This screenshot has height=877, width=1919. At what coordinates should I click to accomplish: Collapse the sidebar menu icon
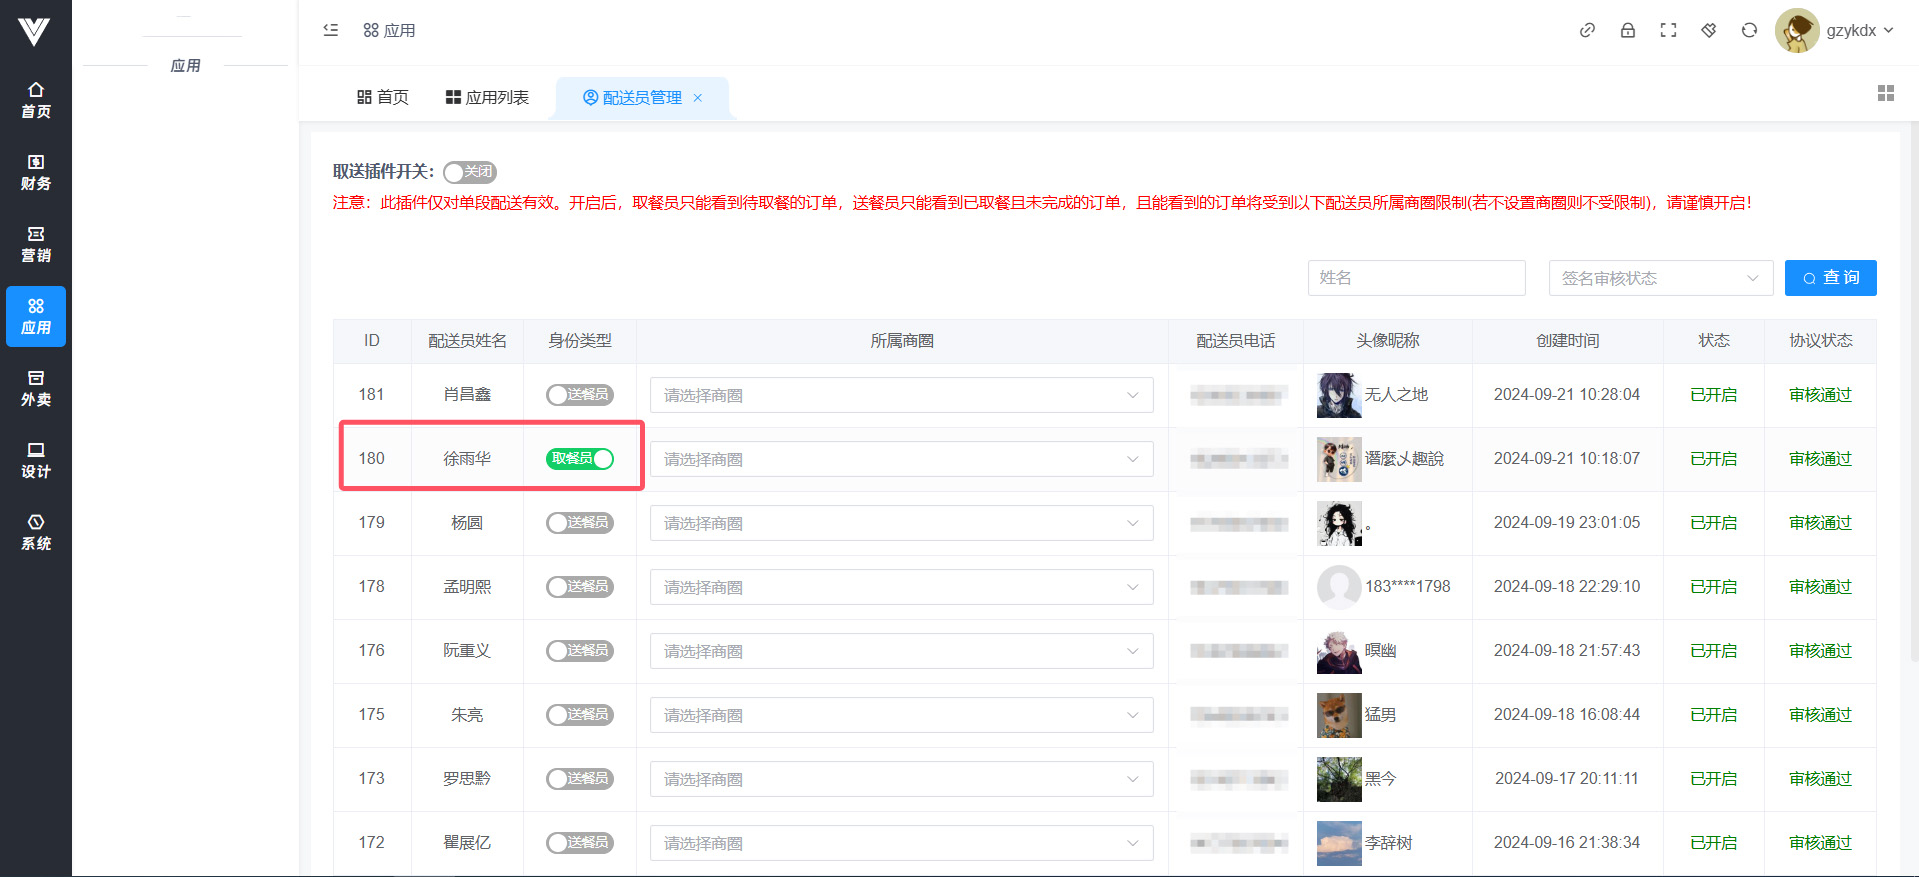click(x=331, y=30)
